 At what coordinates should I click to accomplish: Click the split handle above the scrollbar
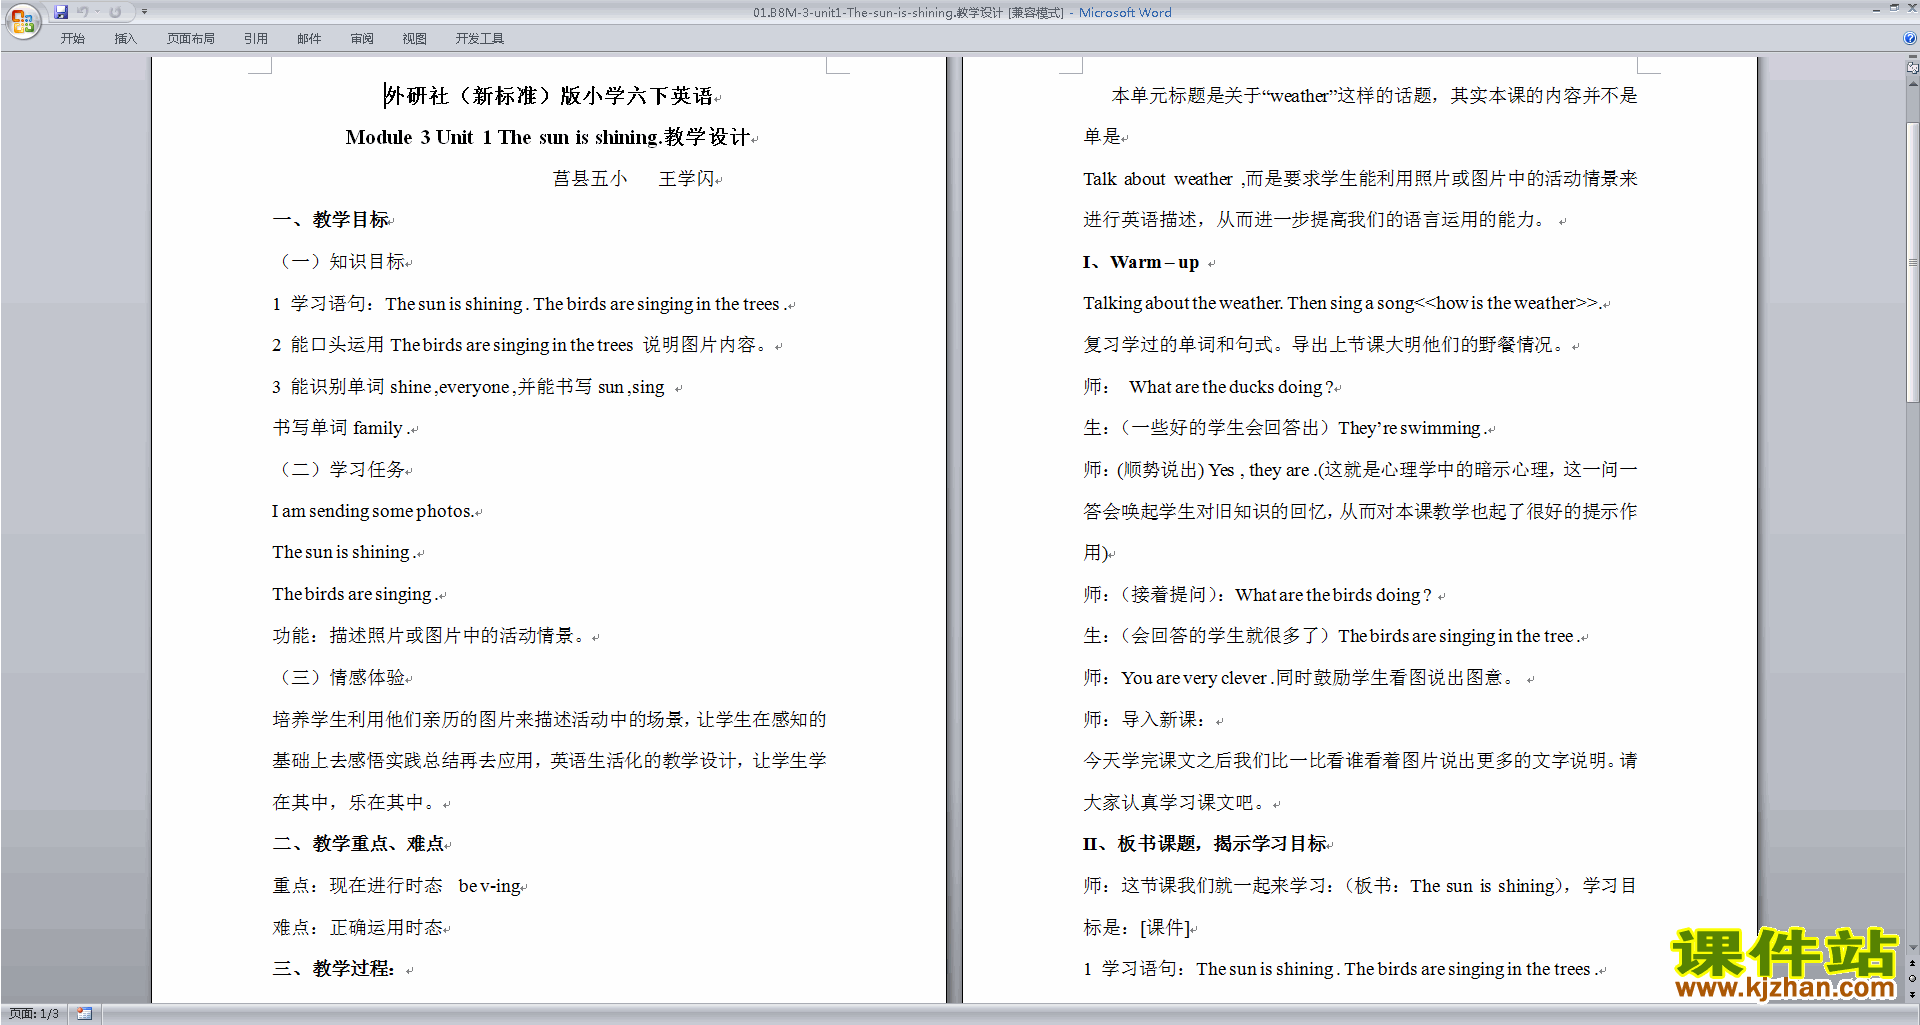coord(1913,56)
